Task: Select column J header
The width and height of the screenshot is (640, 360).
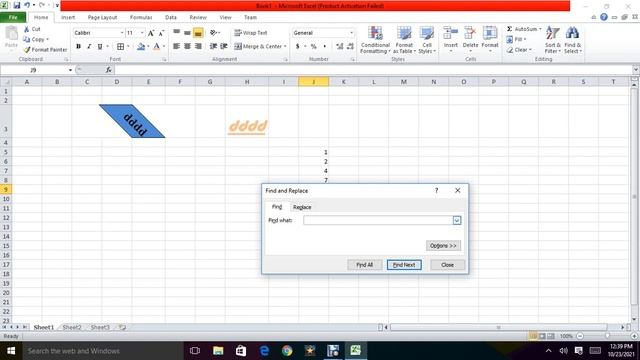Action: (313, 82)
